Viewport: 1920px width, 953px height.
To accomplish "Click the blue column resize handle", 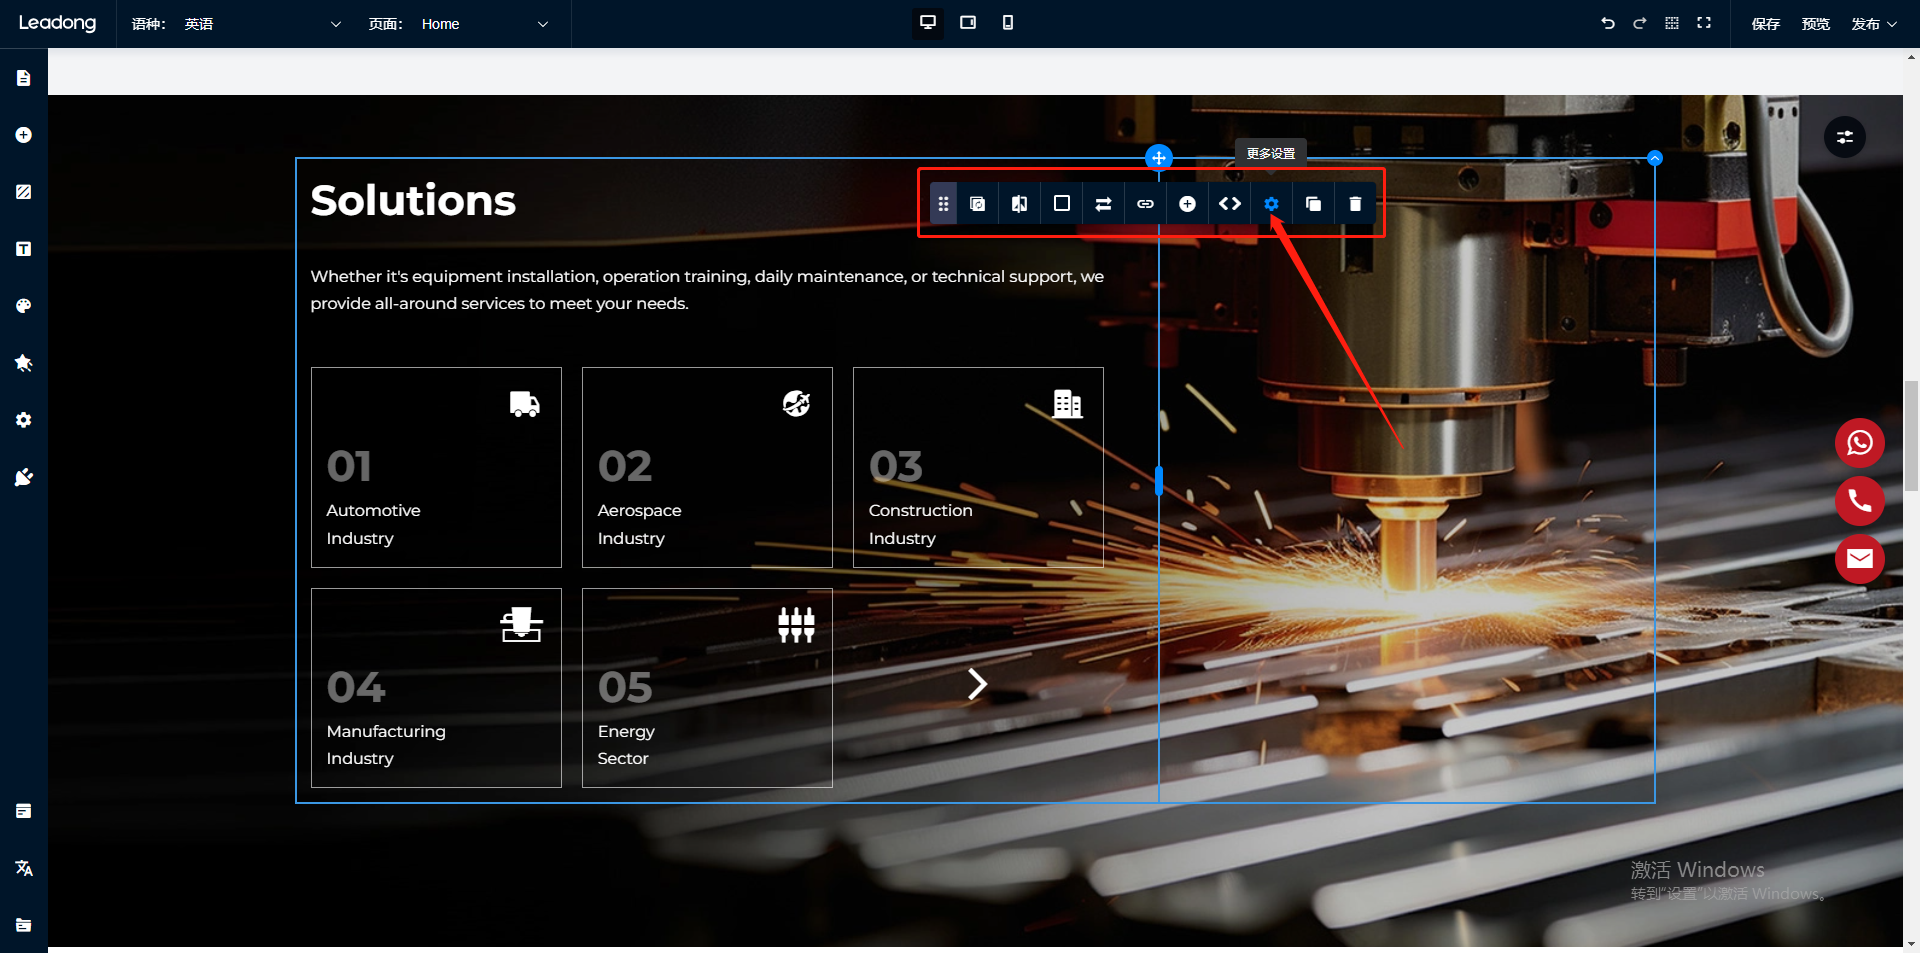I will 1159,481.
